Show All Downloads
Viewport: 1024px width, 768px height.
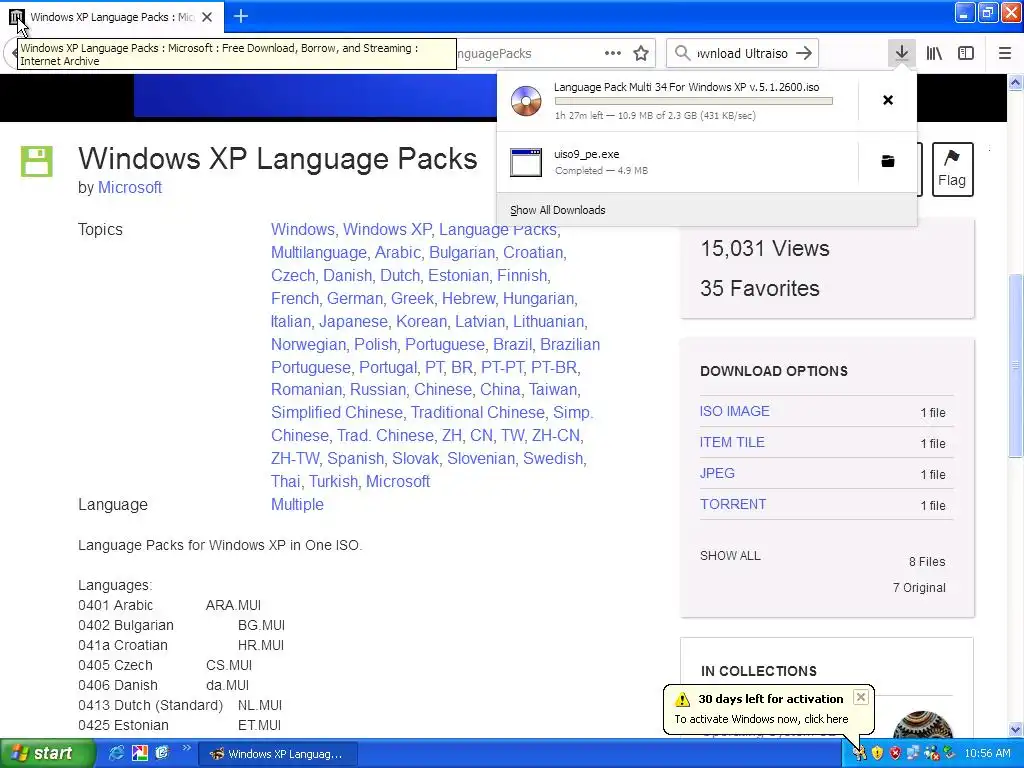(x=557, y=210)
